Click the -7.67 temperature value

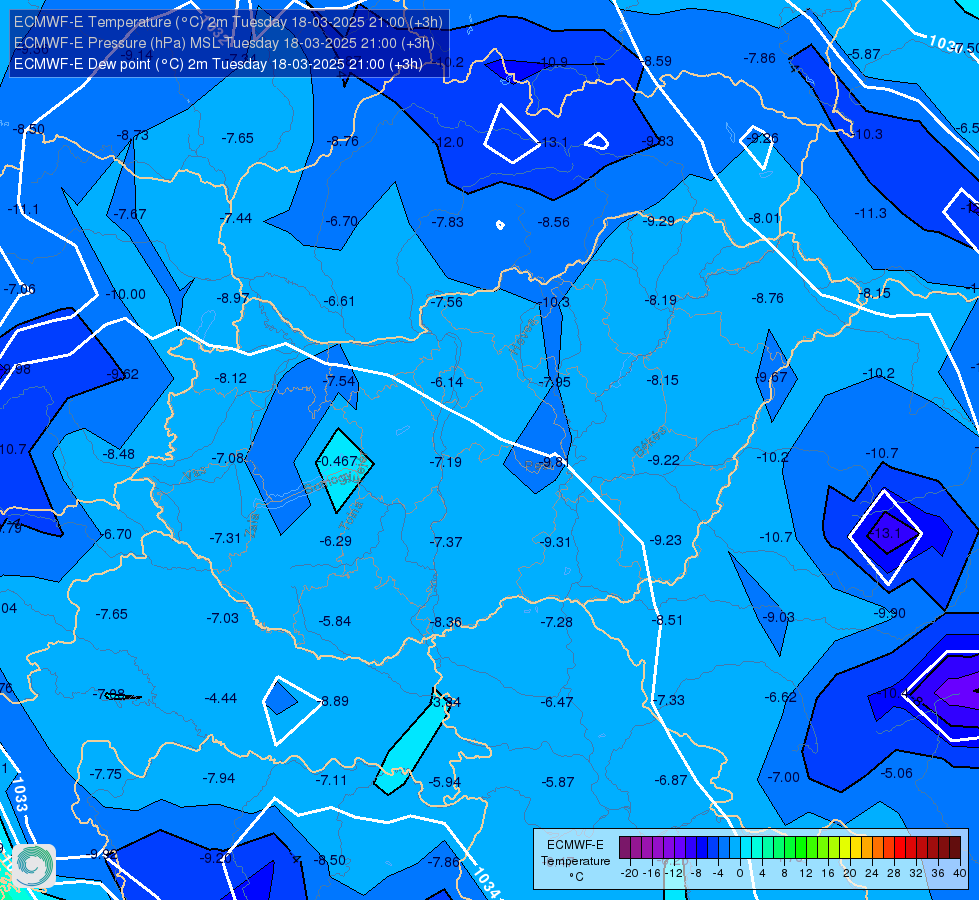130,214
